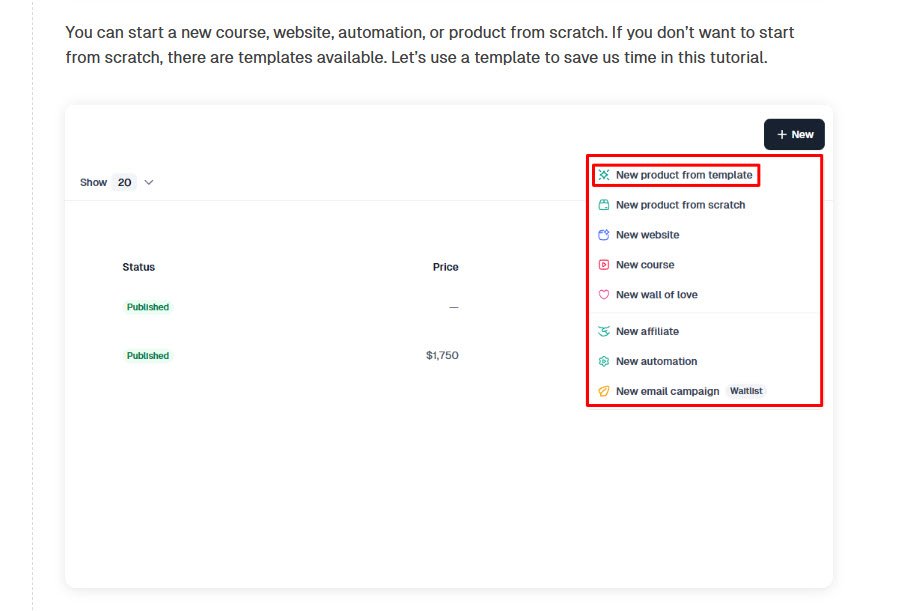Click the video play icon beside New course
916x611 pixels.
pyautogui.click(x=602, y=264)
